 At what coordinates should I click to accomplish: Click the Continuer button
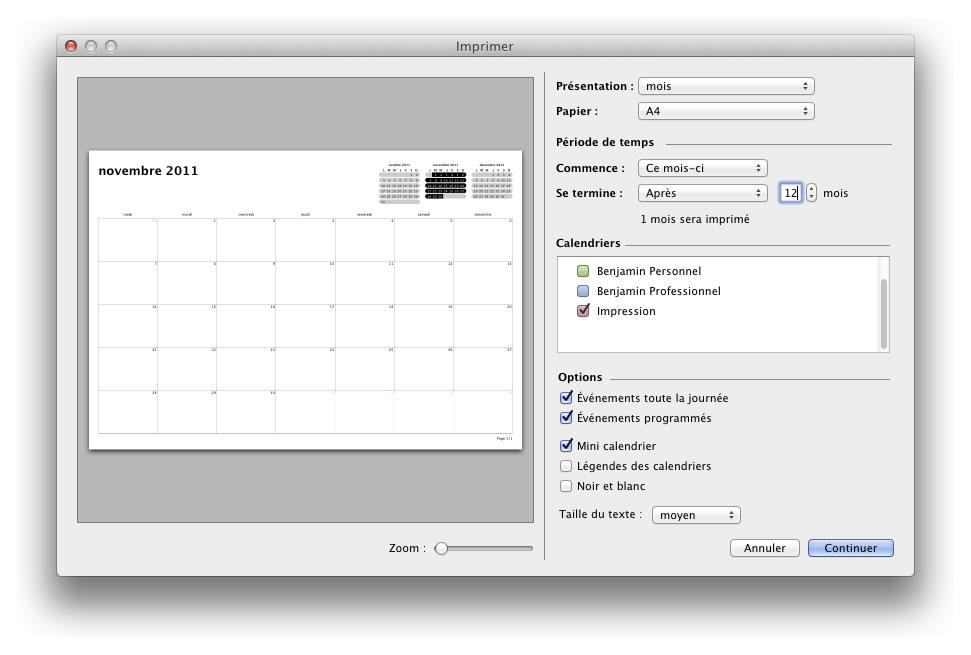[850, 548]
